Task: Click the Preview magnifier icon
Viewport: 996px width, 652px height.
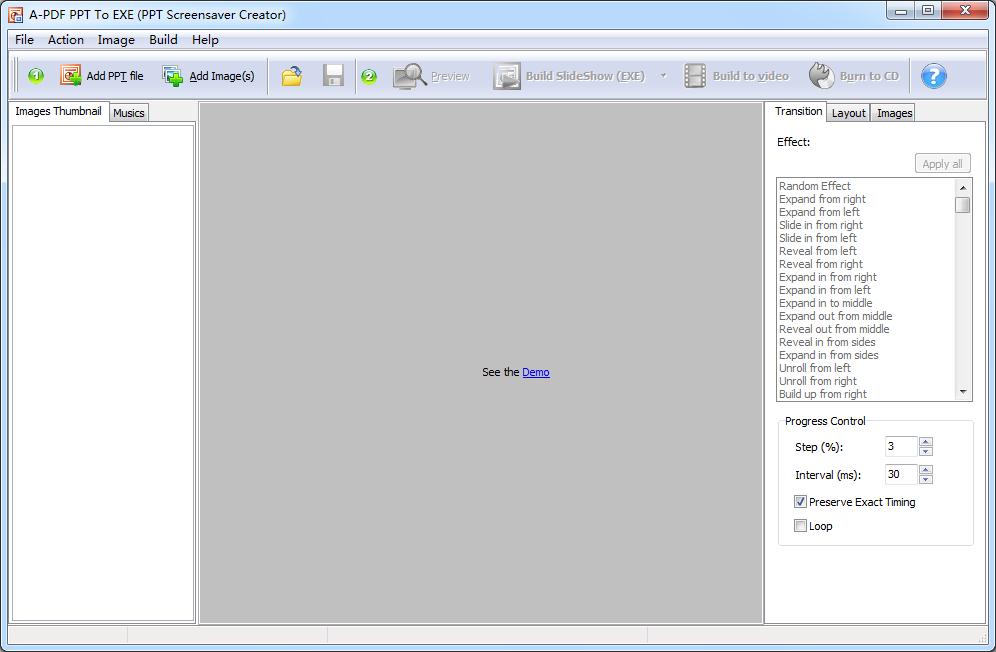Action: point(410,76)
